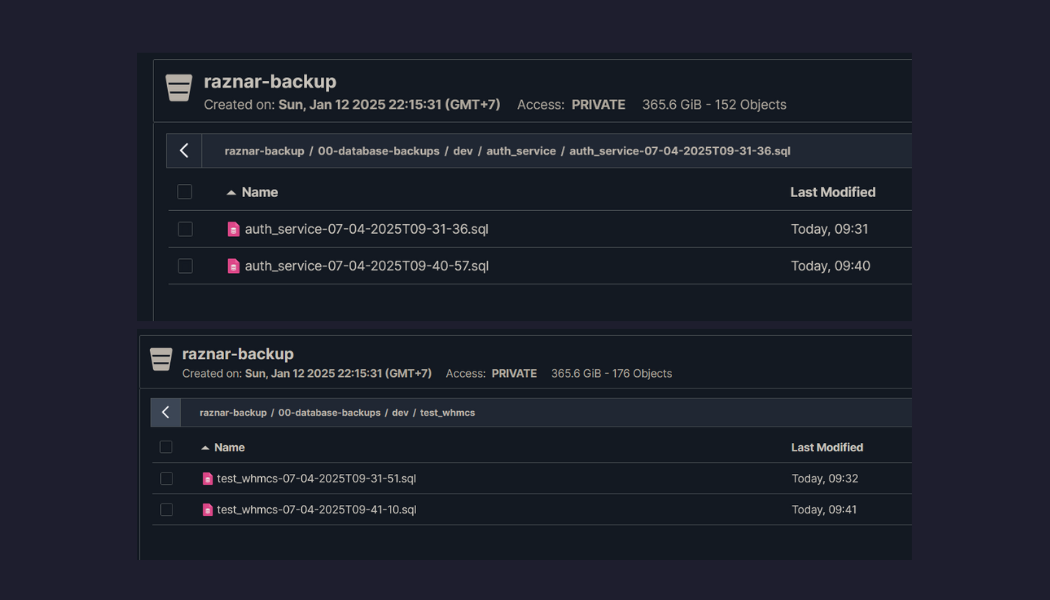Tick the checkbox for auth_service-07-04-2025T09-40-57.sql

[x=185, y=266]
